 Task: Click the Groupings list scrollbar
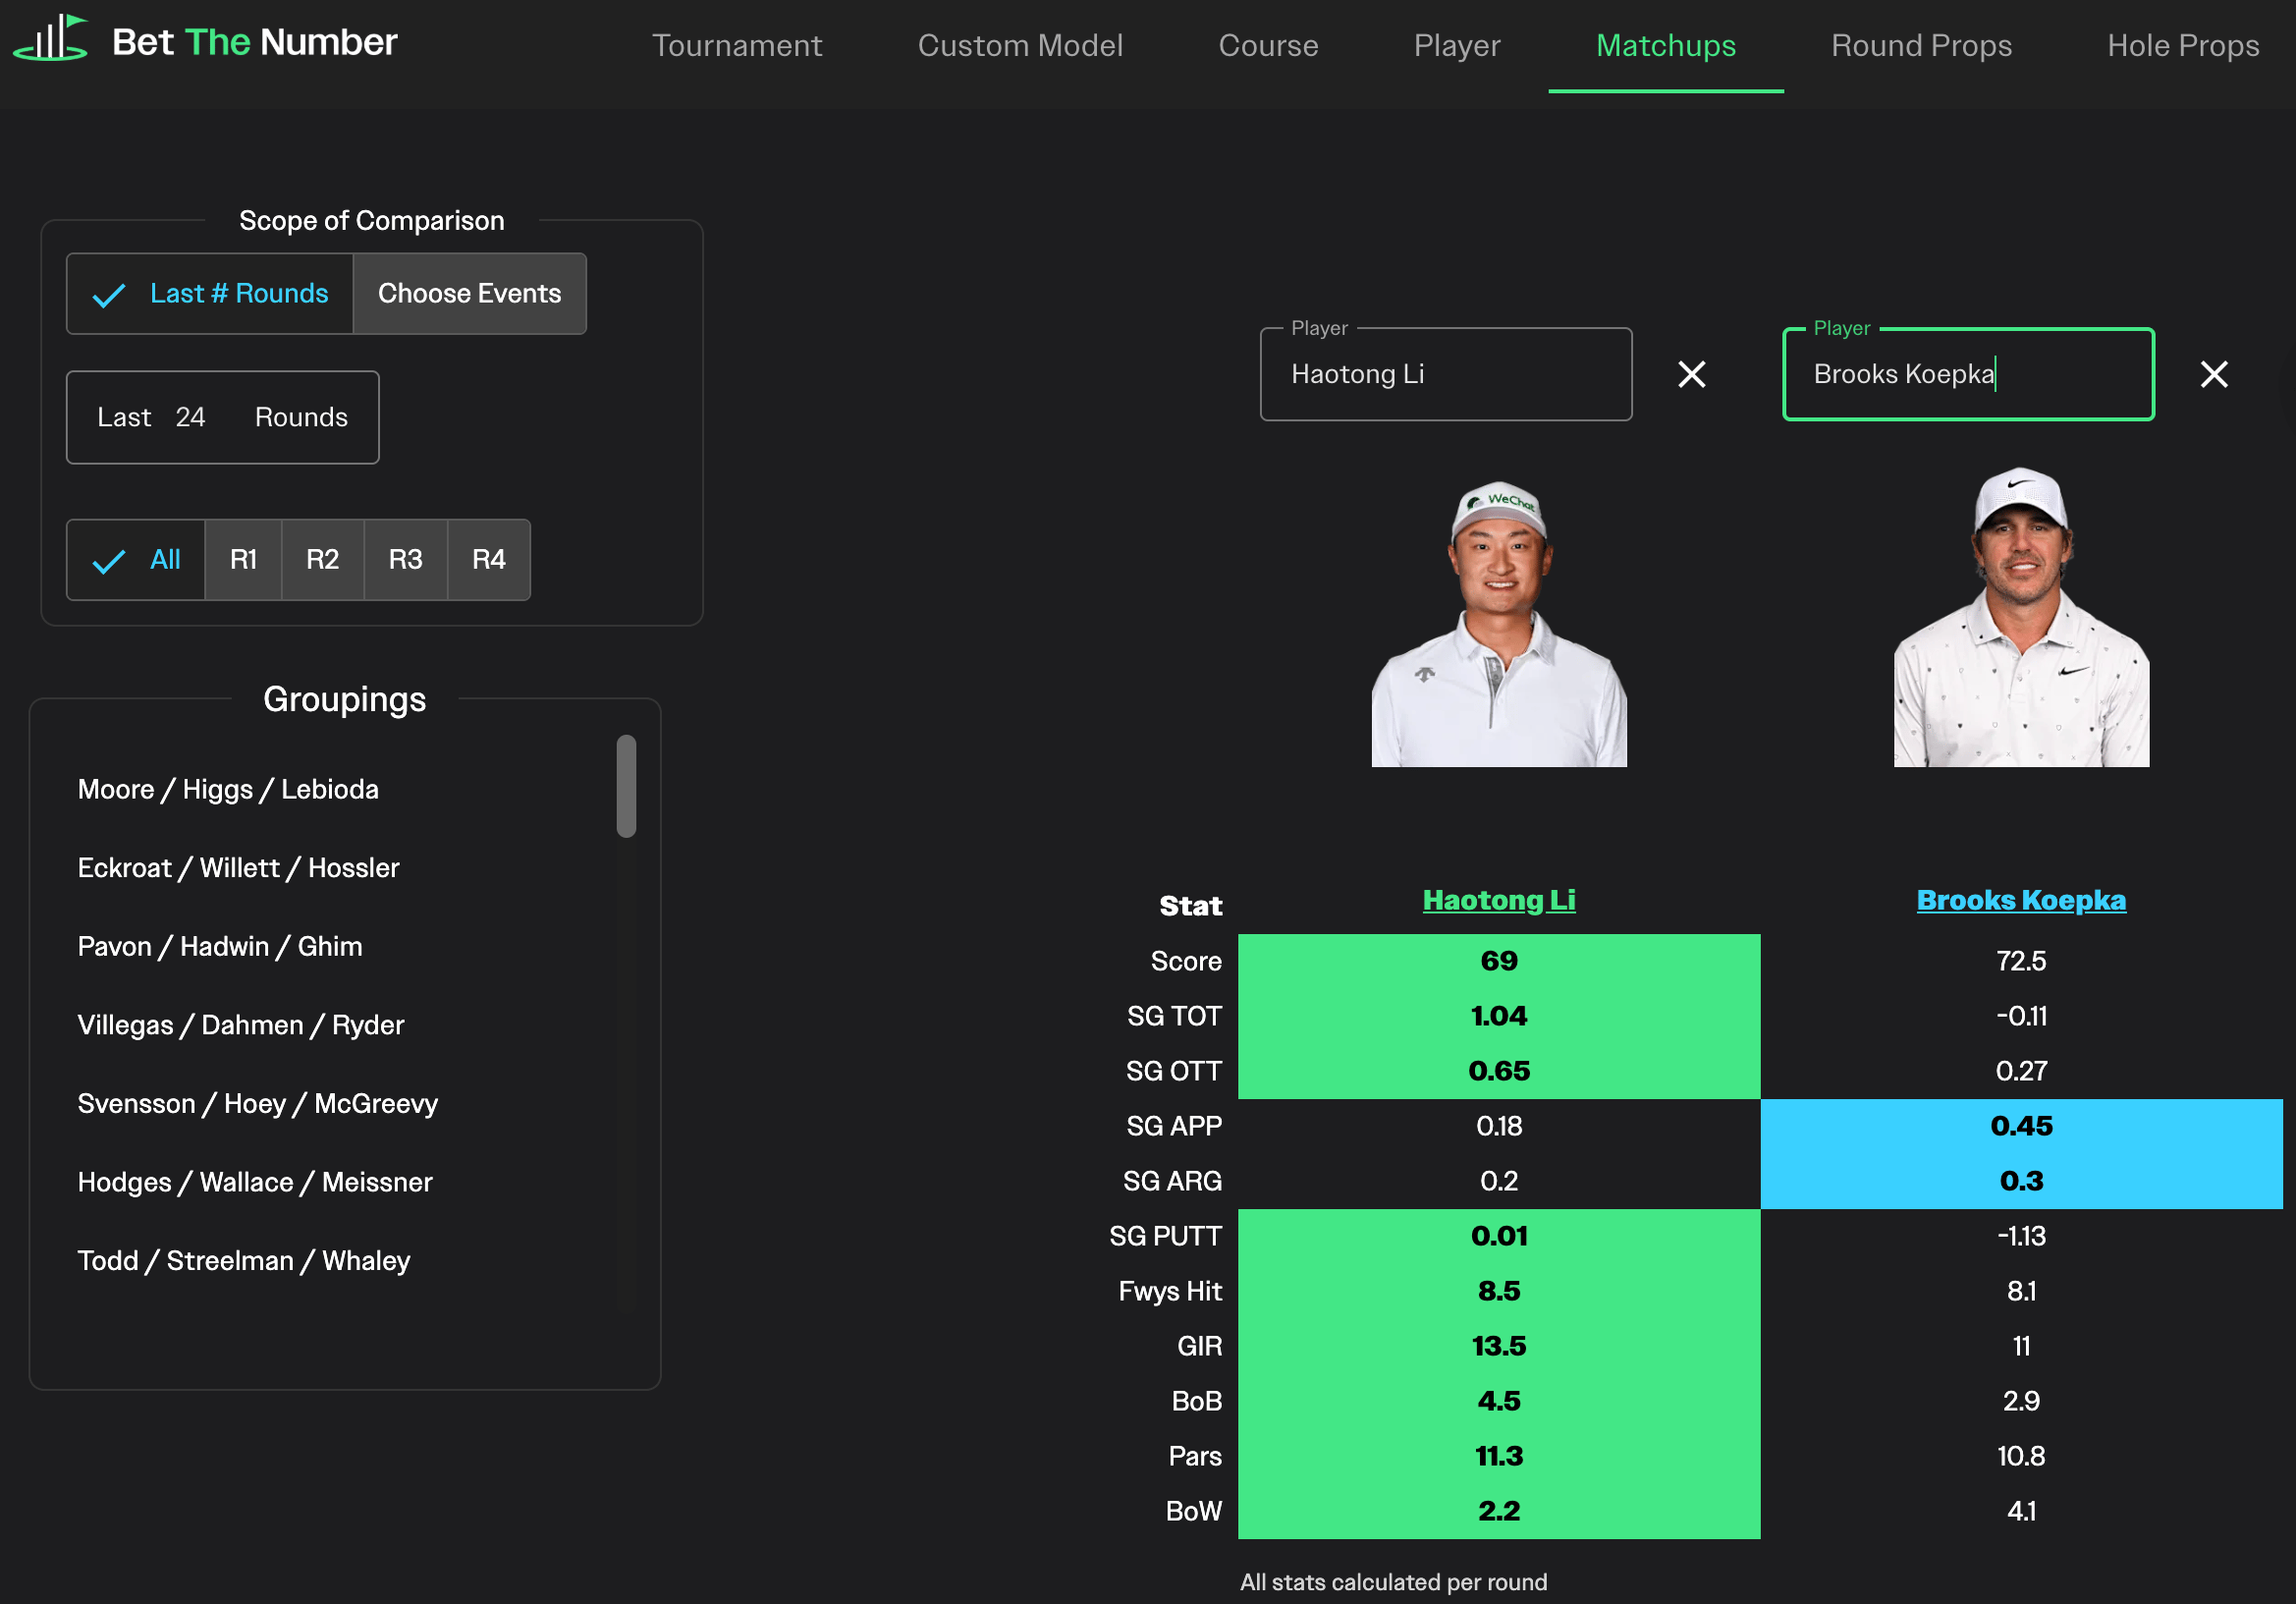(x=626, y=786)
